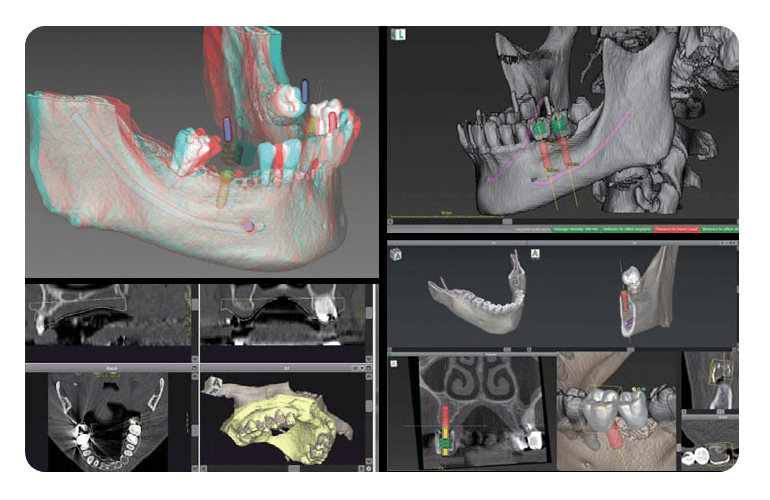Click the vertical scroll thumb beside yellow model
This screenshot has width=770, height=500.
coord(369,406)
